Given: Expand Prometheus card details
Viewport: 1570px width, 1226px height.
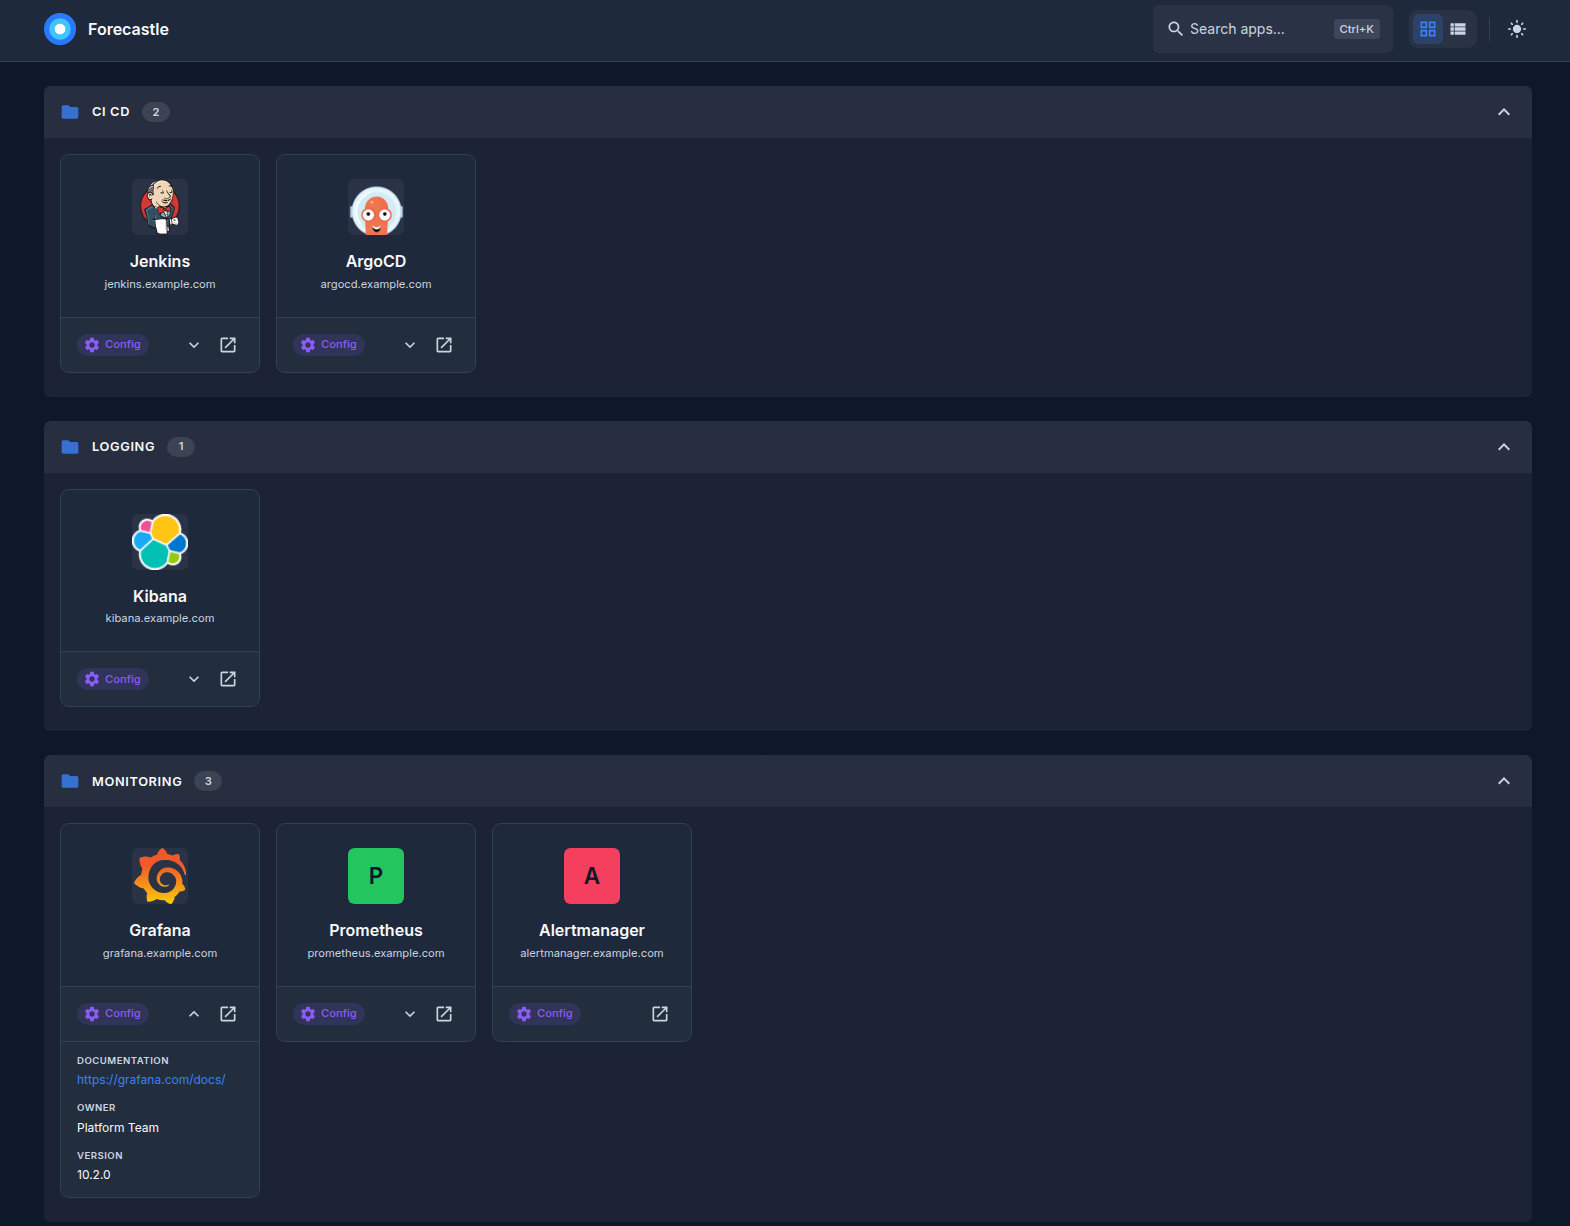Looking at the screenshot, I should click(x=410, y=1014).
